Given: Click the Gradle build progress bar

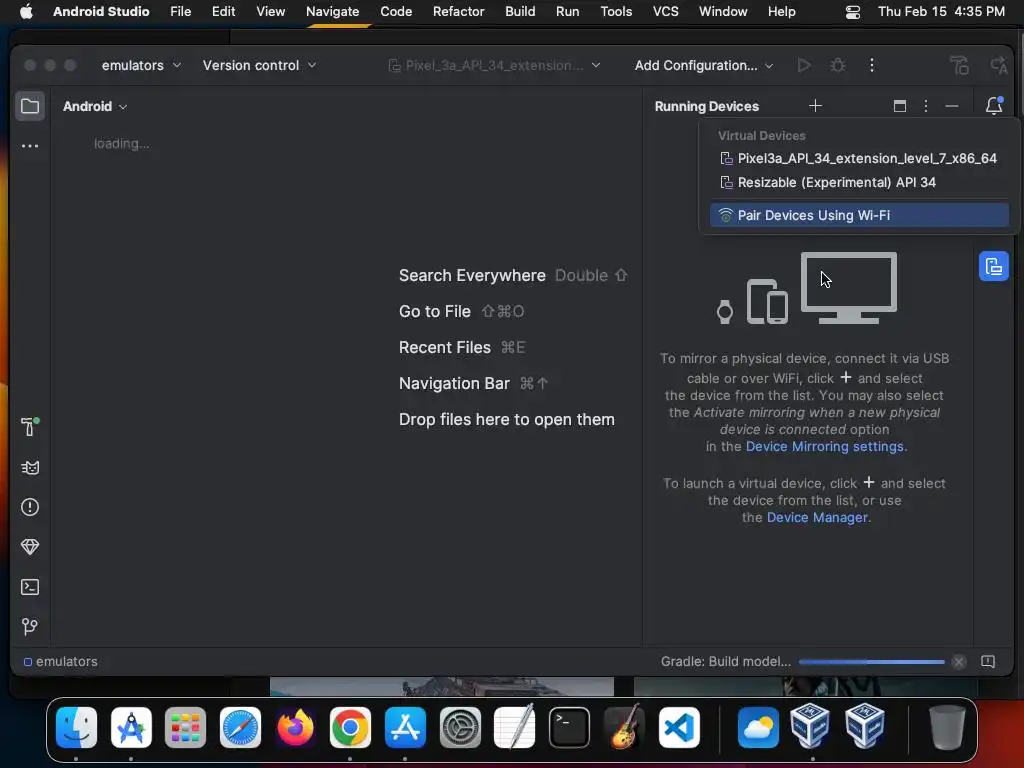Looking at the screenshot, I should coord(871,662).
